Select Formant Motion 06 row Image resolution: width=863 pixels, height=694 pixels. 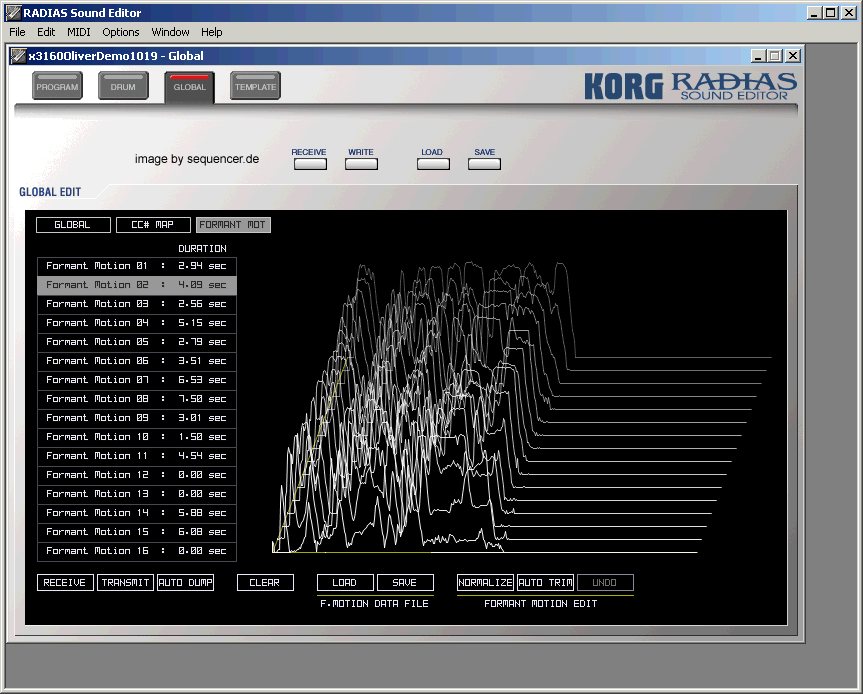click(137, 361)
